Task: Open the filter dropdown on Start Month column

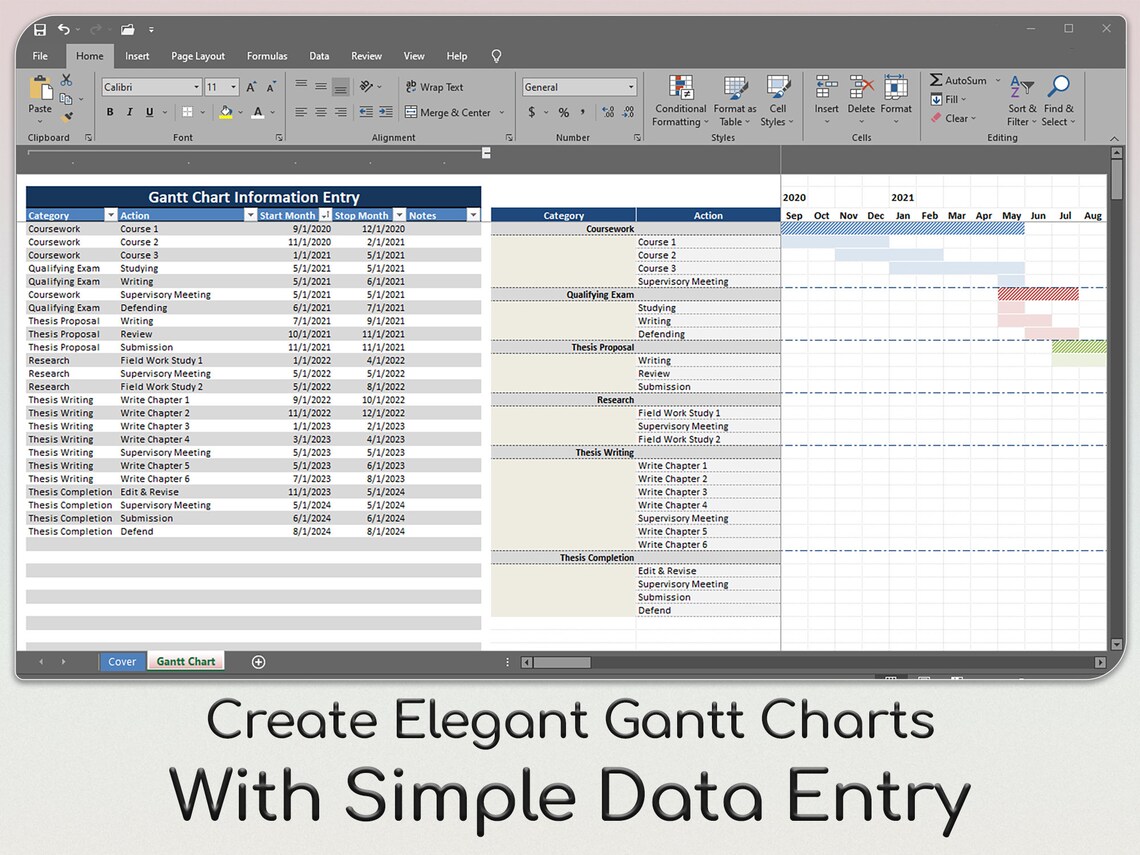Action: point(326,215)
